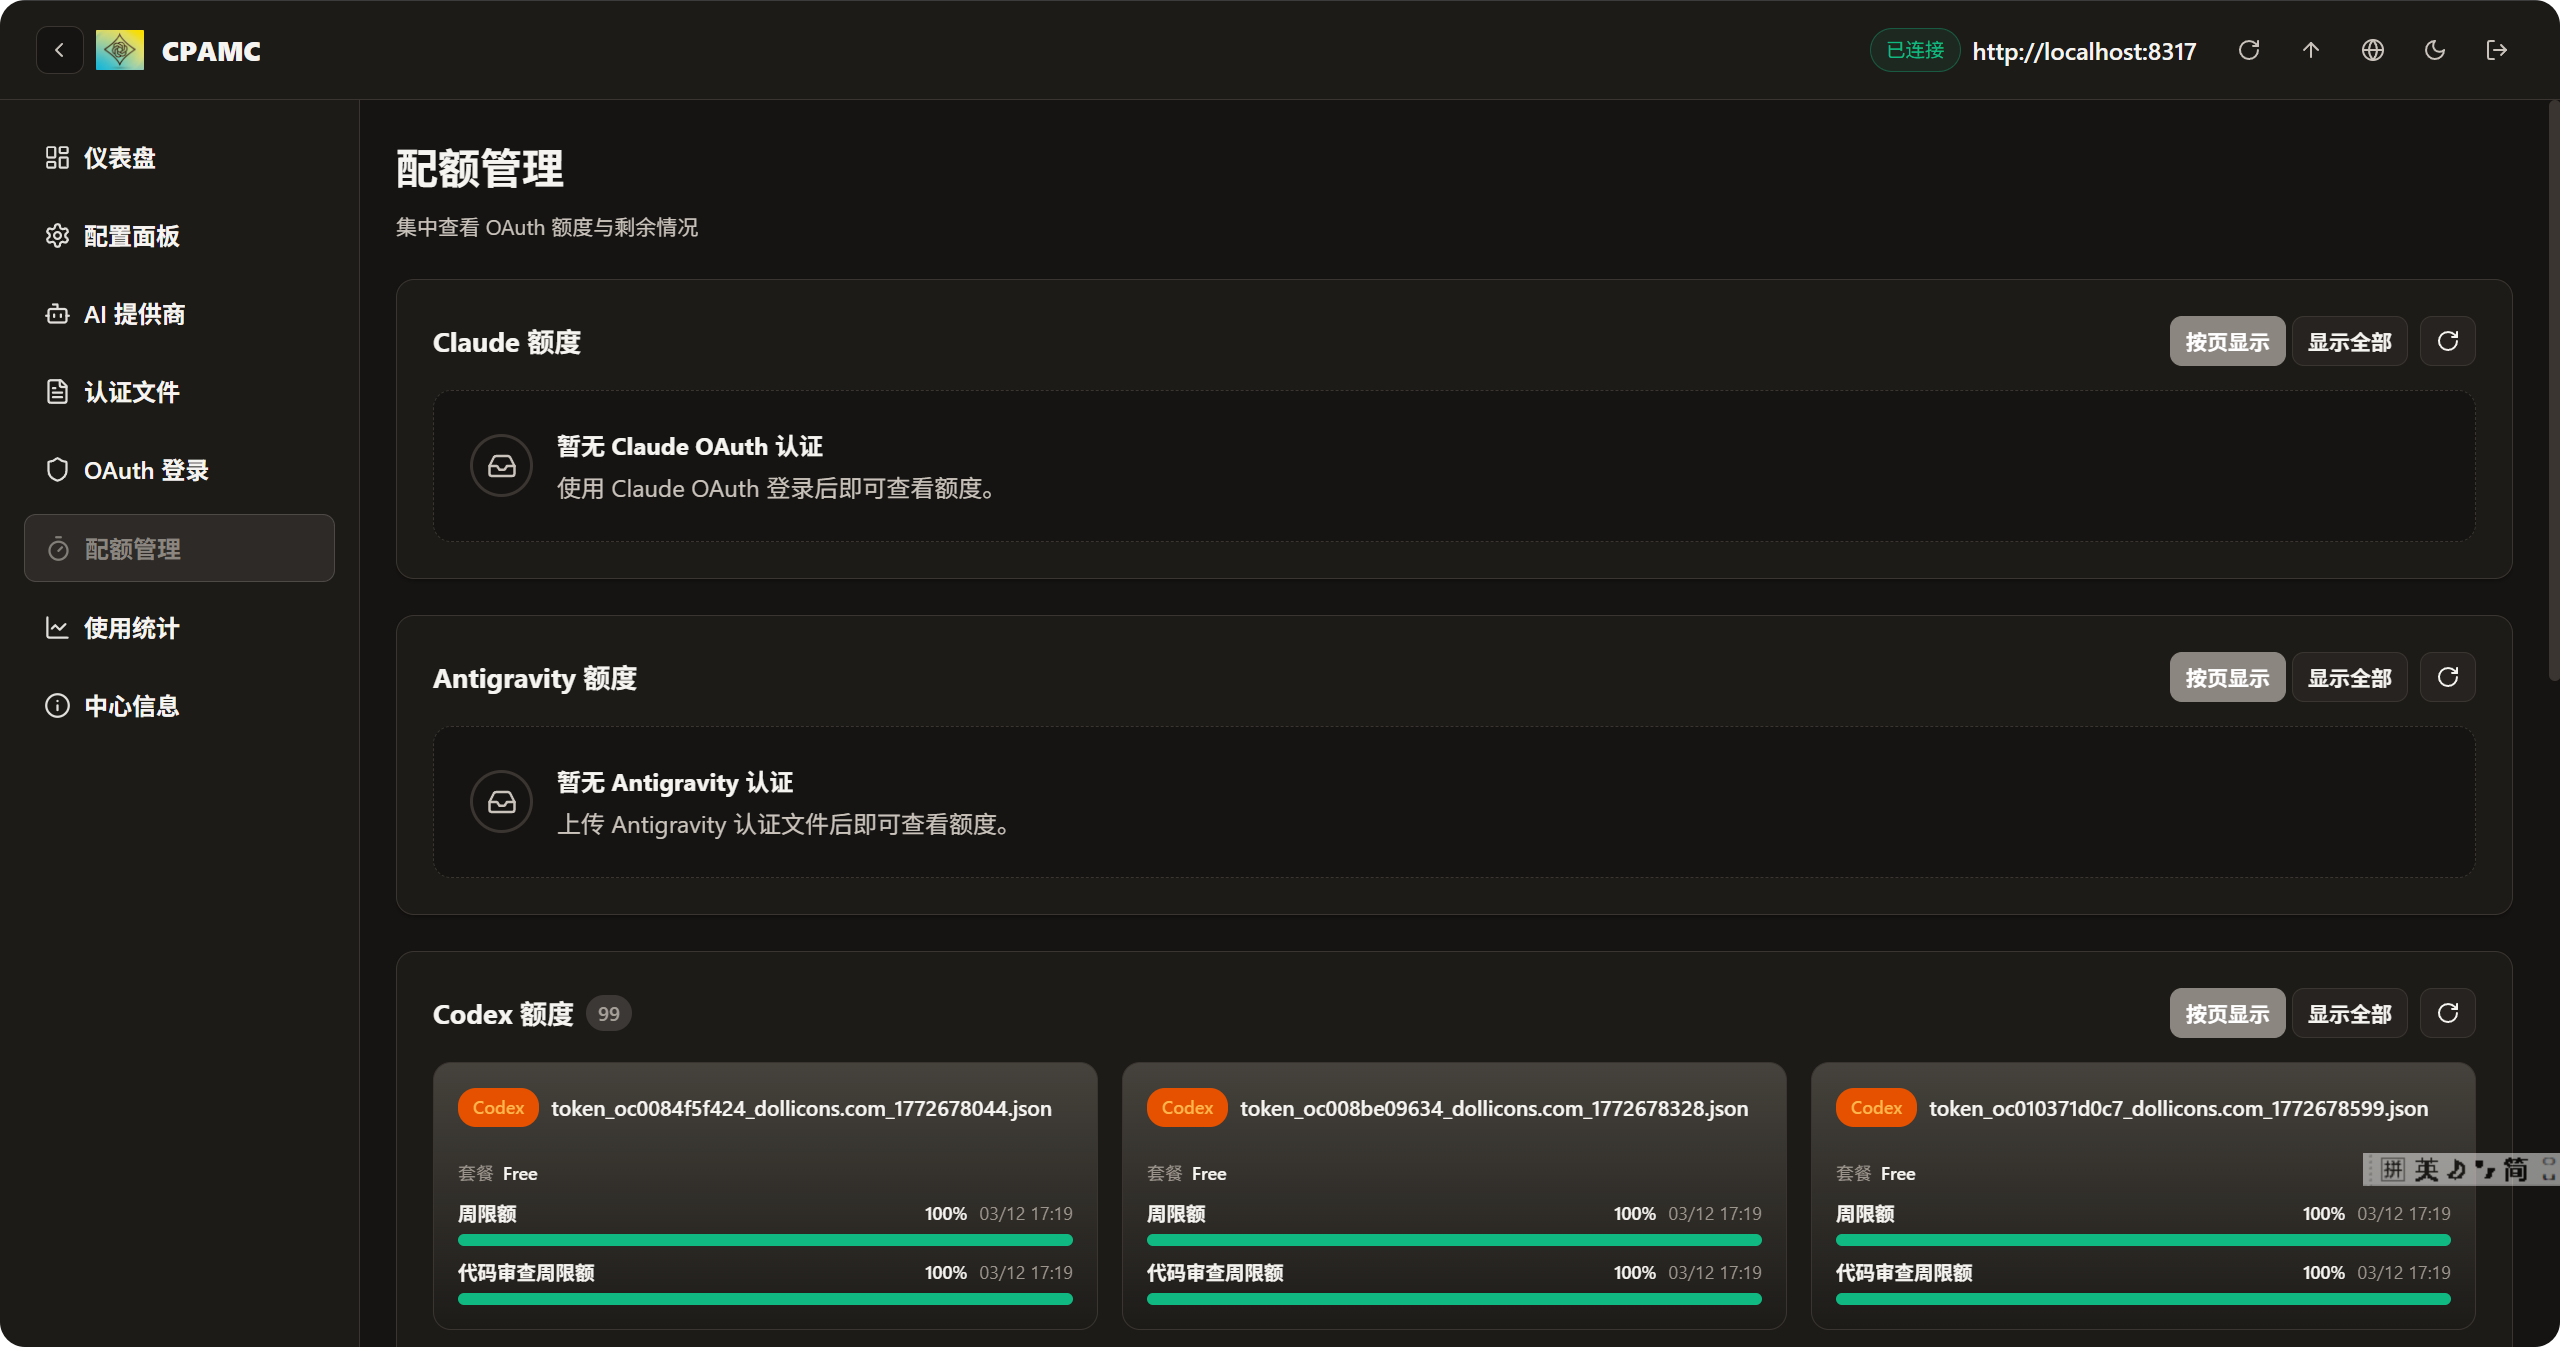Click the token_oc008be09634 Codex card filename

[1494, 1108]
